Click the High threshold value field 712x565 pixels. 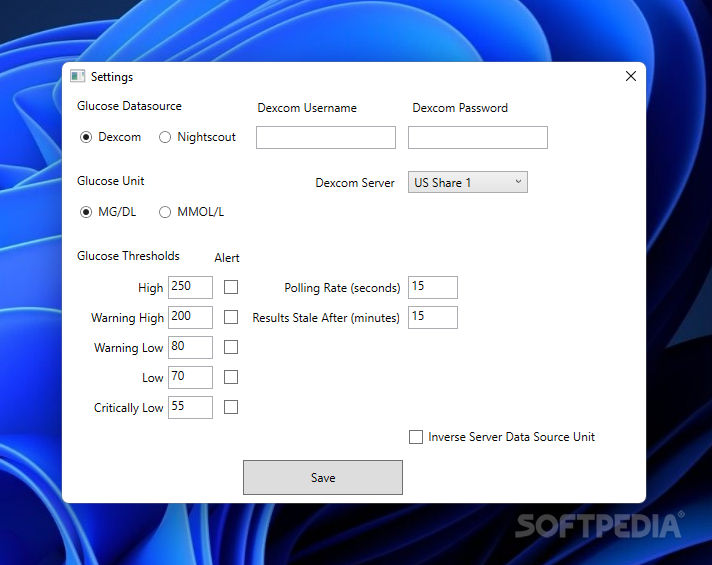(190, 287)
